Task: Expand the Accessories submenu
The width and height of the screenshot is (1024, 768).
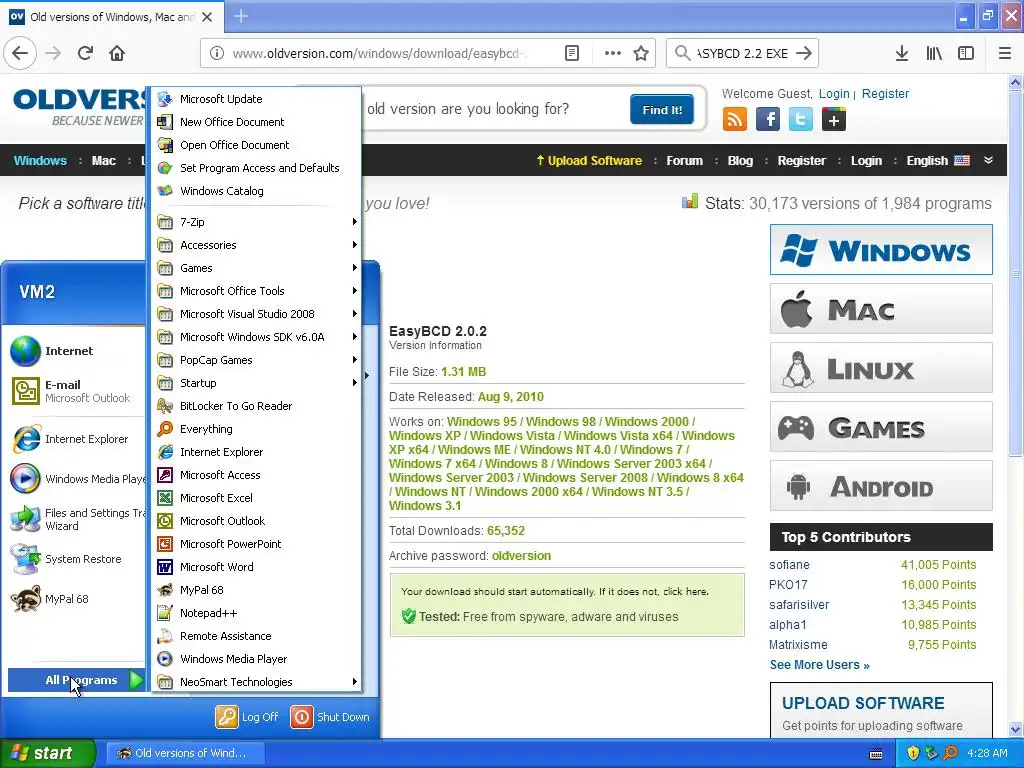Action: [x=257, y=245]
